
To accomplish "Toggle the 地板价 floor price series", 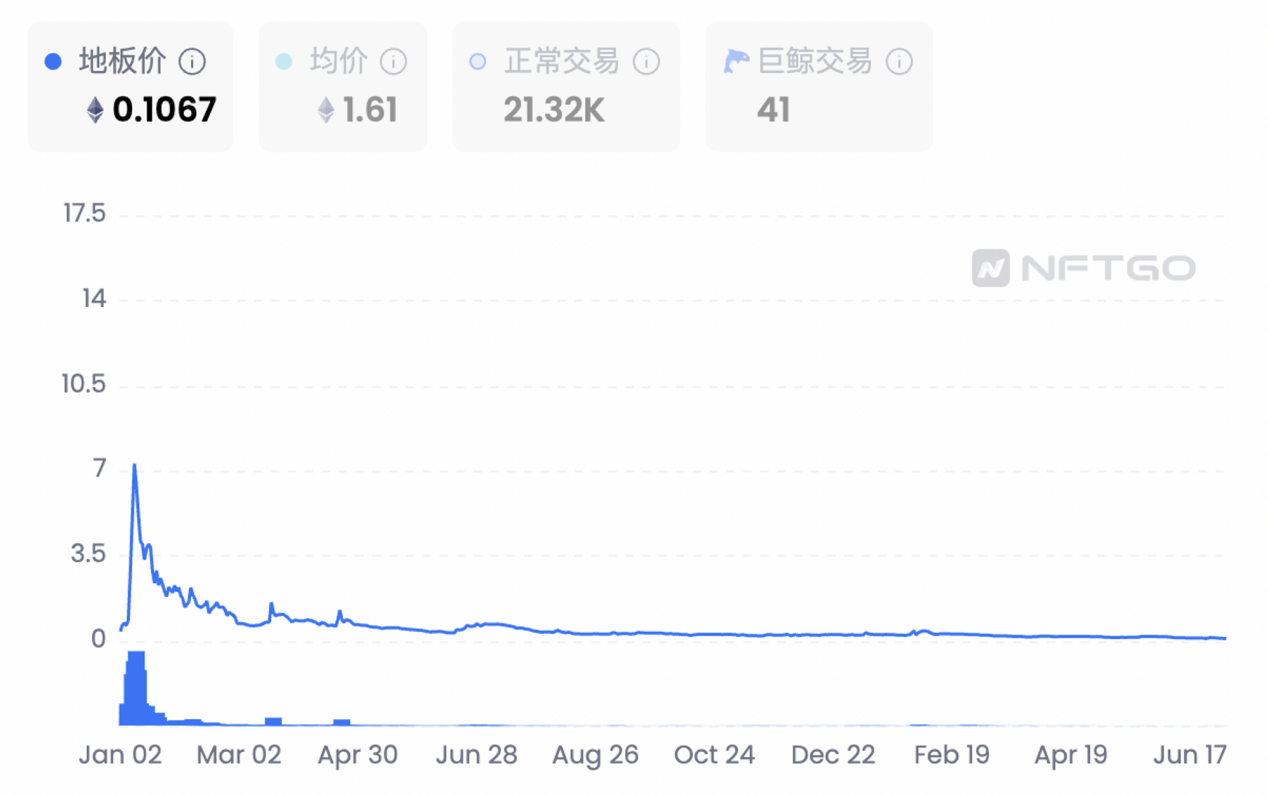I will tap(122, 62).
